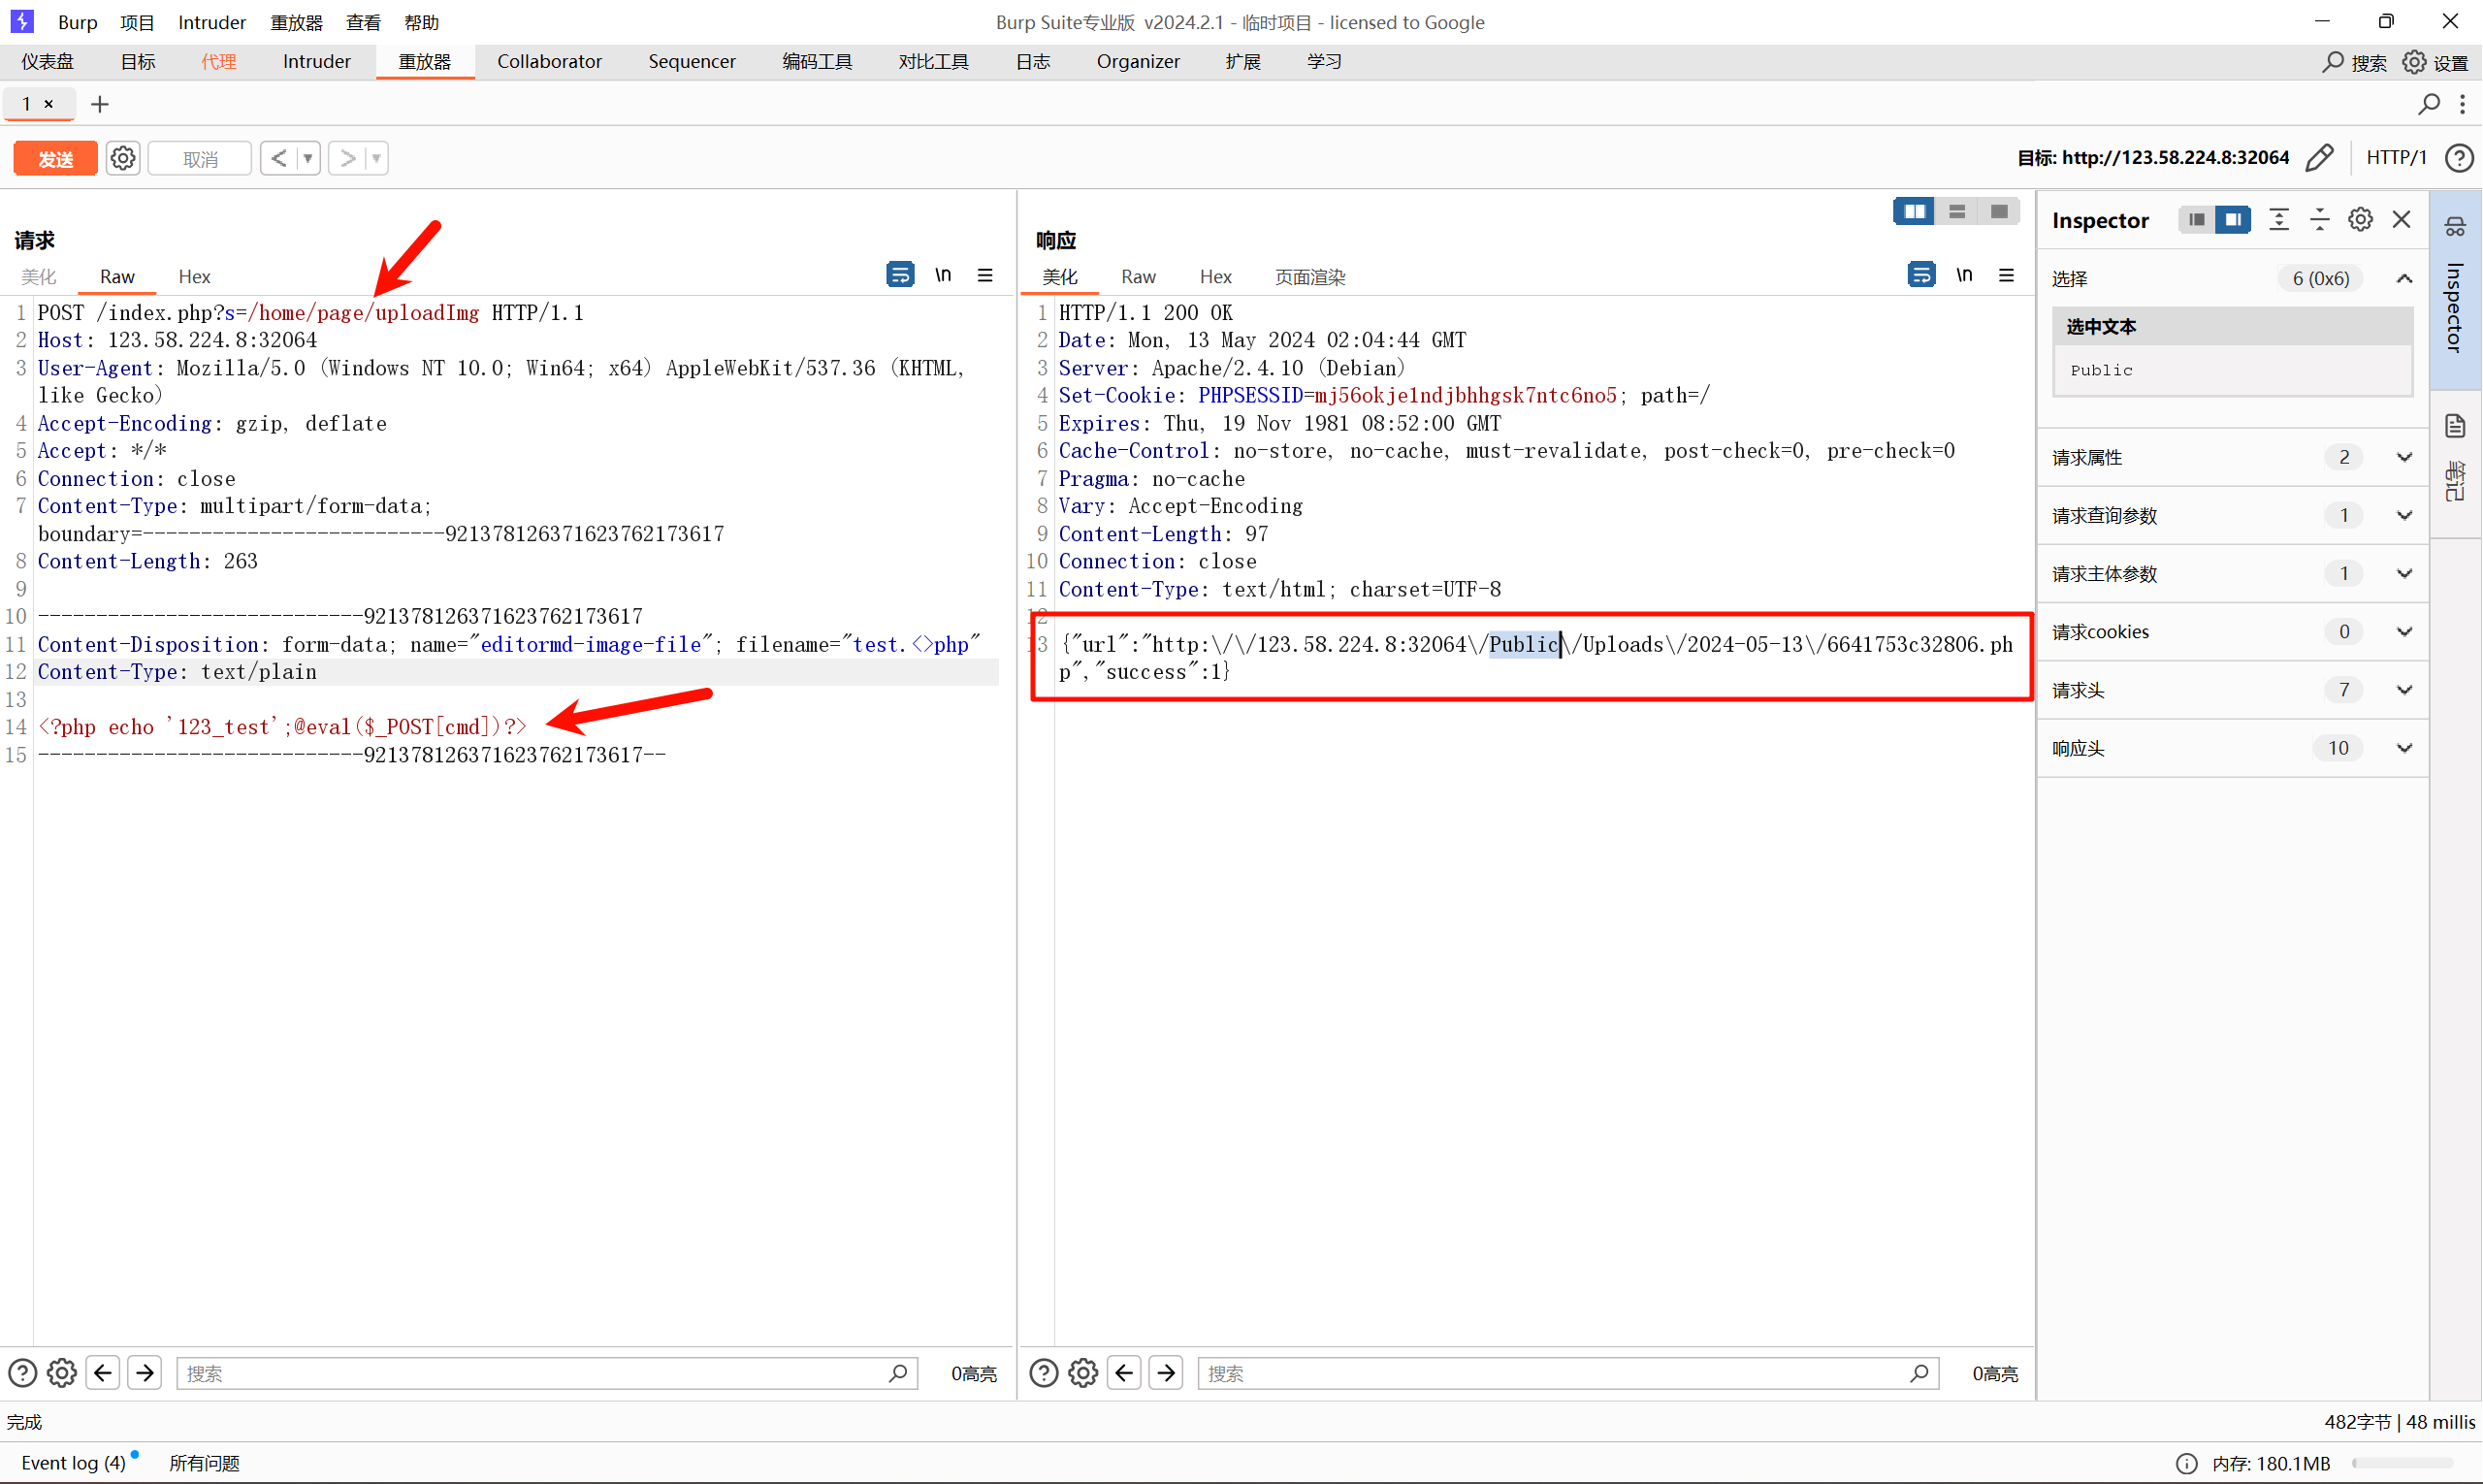The height and width of the screenshot is (1484, 2483).
Task: Open the settings gear in top bar
Action: (x=2414, y=62)
